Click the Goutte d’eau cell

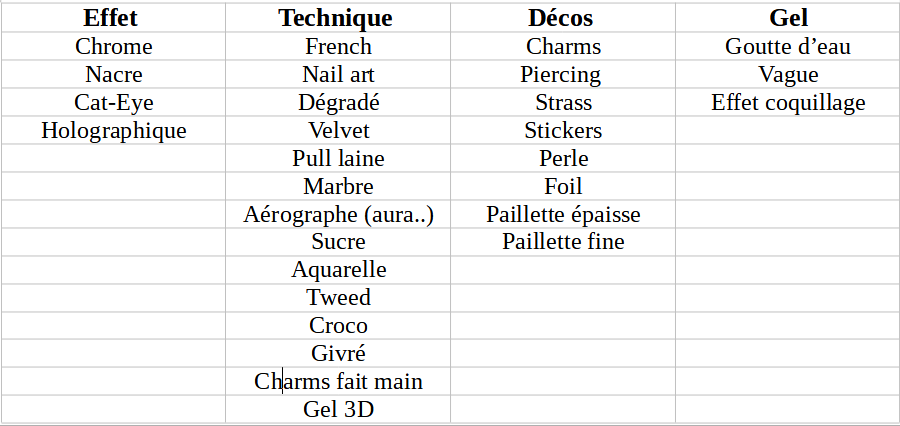pos(788,47)
